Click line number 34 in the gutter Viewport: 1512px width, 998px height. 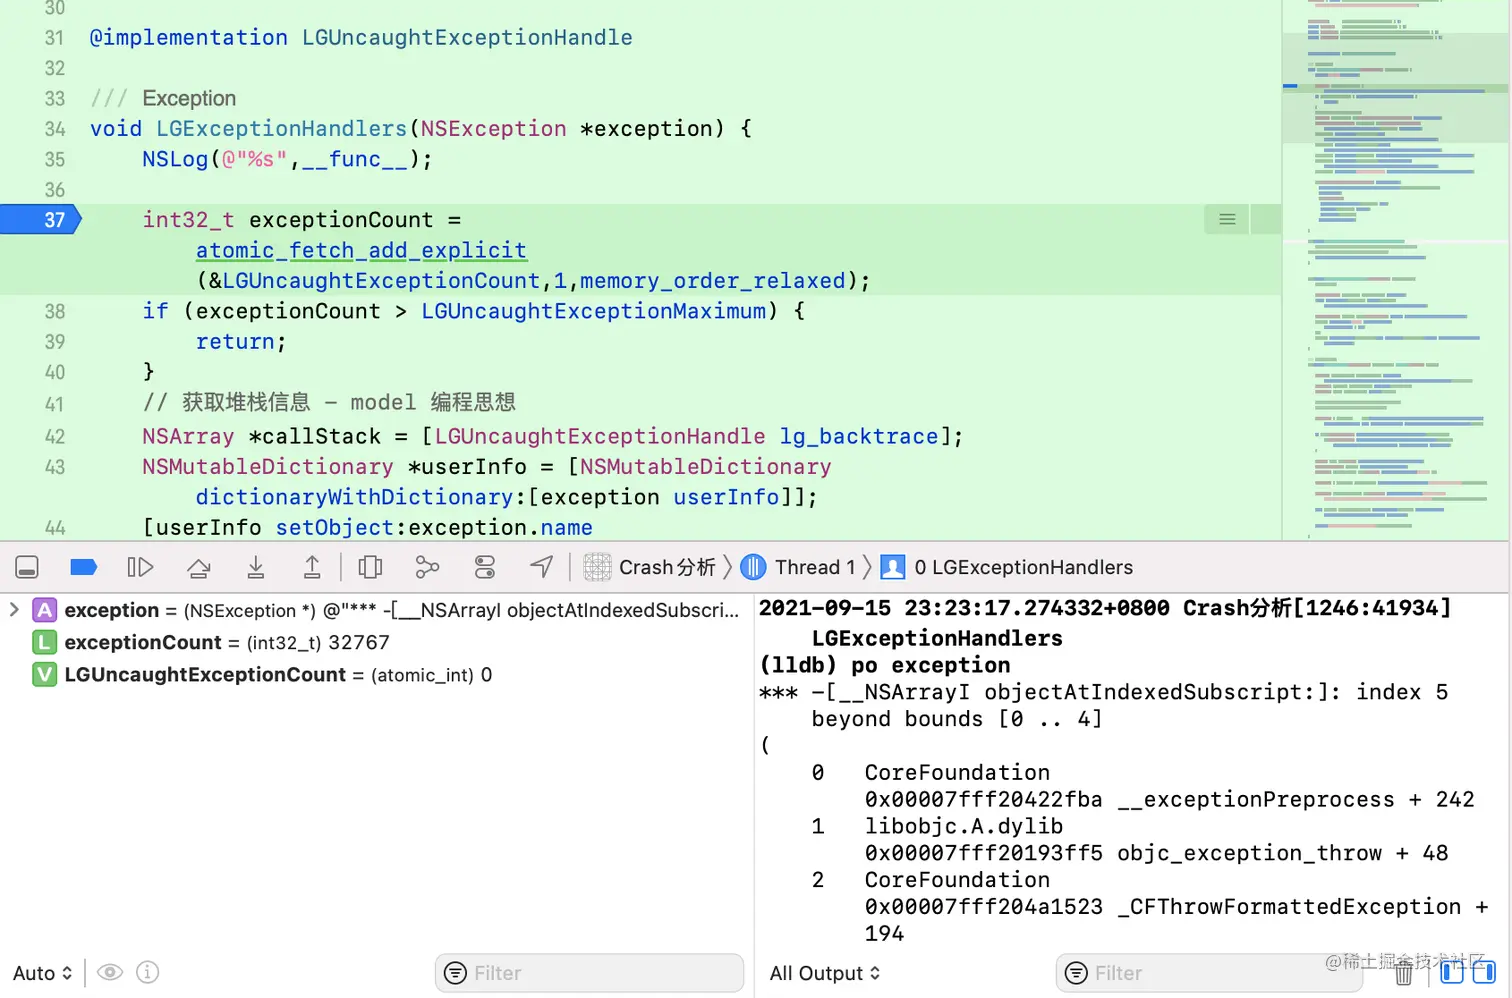[54, 129]
